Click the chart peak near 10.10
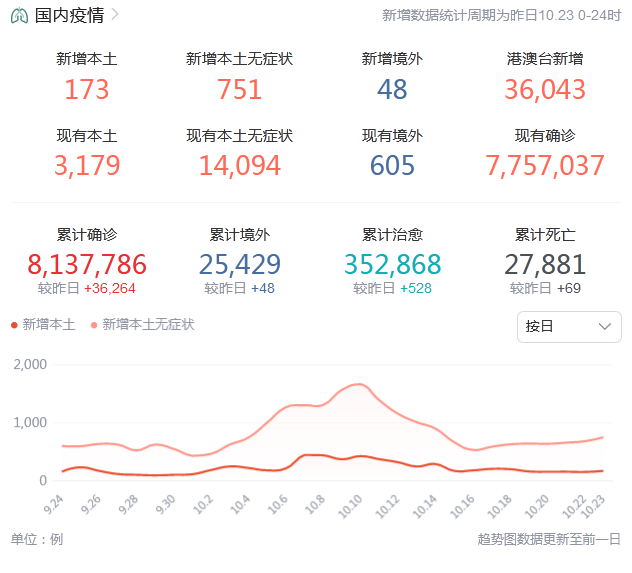 358,384
